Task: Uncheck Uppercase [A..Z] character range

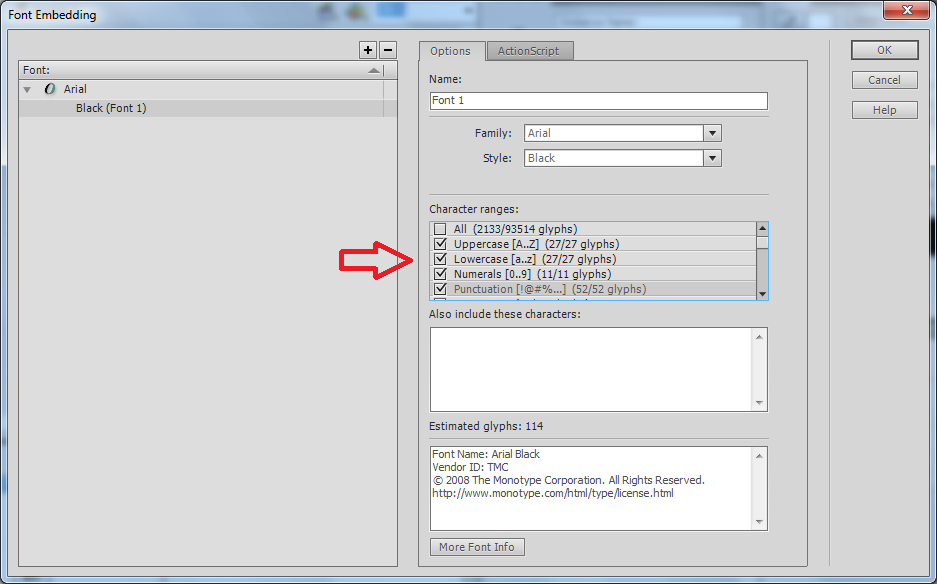Action: click(x=440, y=244)
